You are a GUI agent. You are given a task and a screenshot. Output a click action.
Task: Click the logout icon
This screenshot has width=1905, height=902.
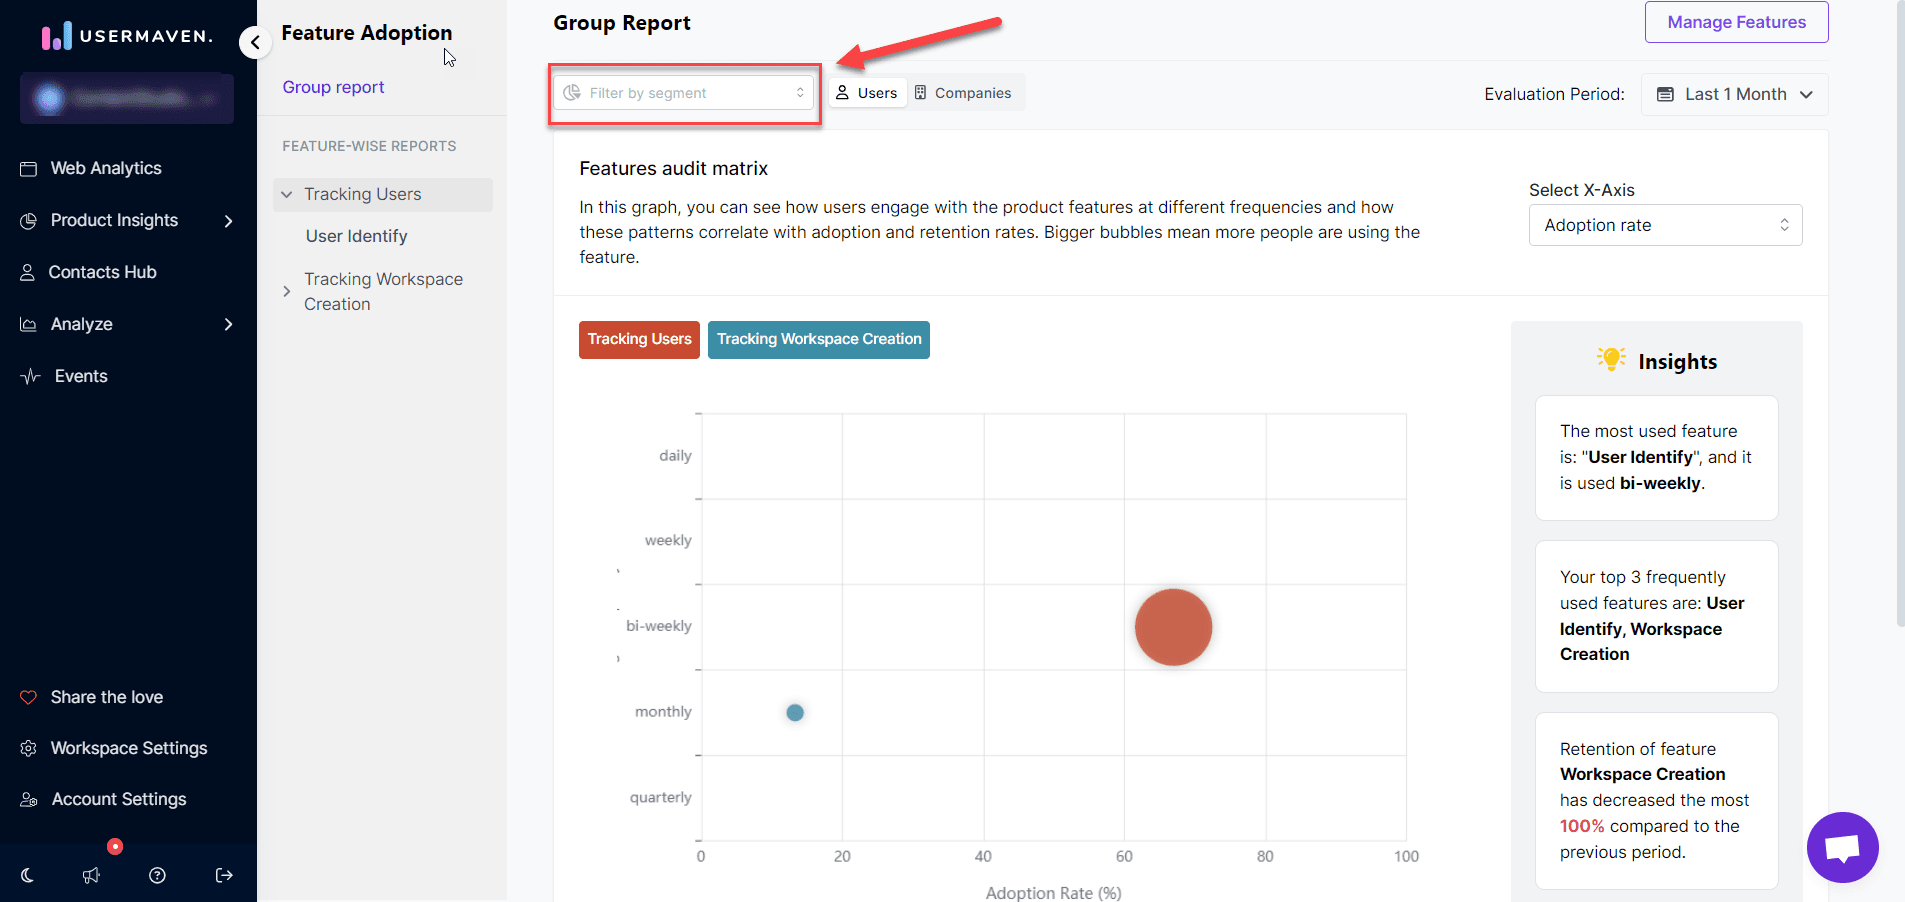[x=224, y=875]
